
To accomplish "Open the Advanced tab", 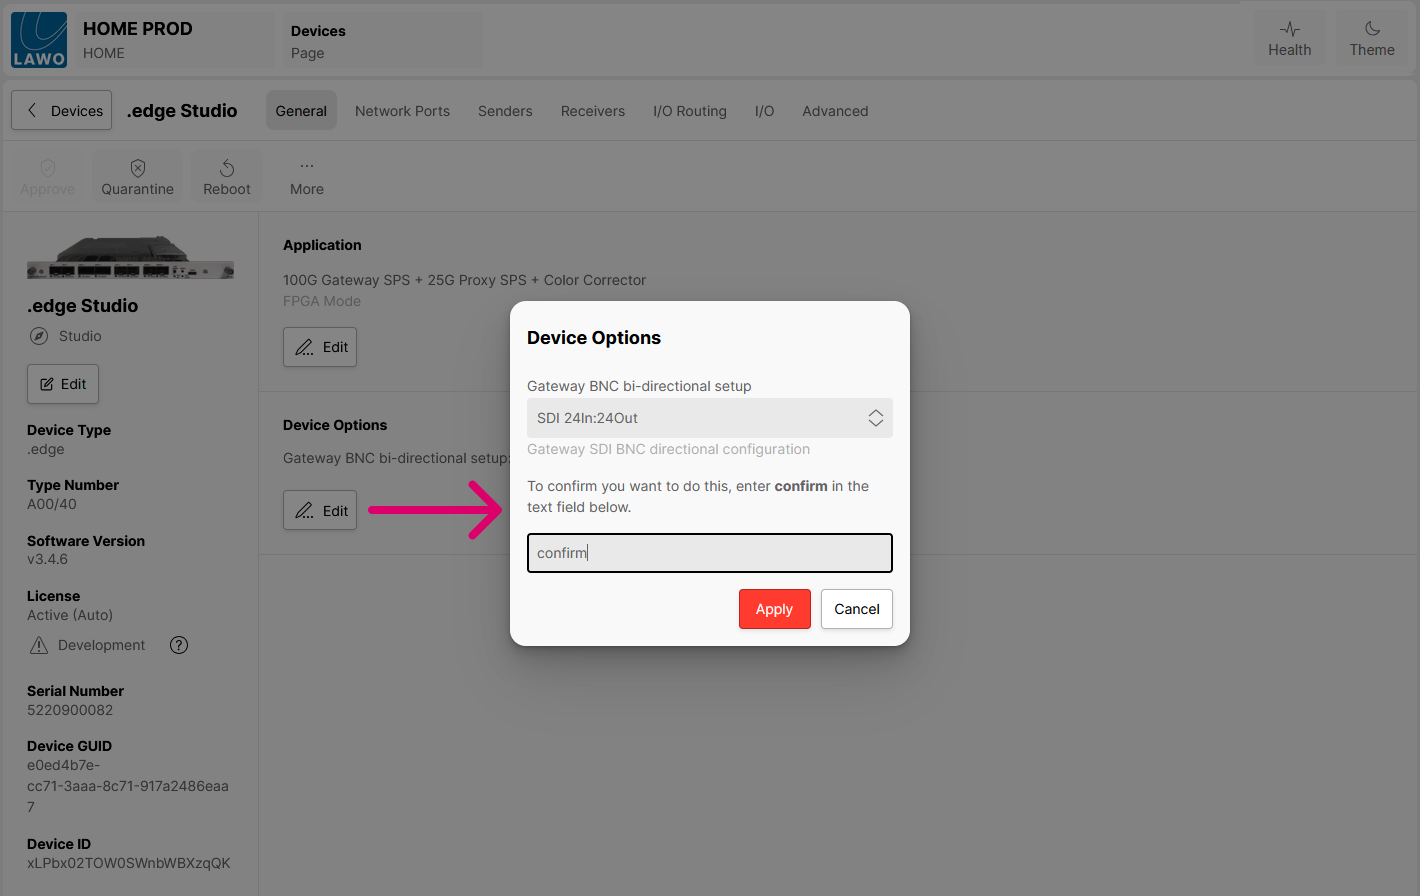I will [x=834, y=111].
